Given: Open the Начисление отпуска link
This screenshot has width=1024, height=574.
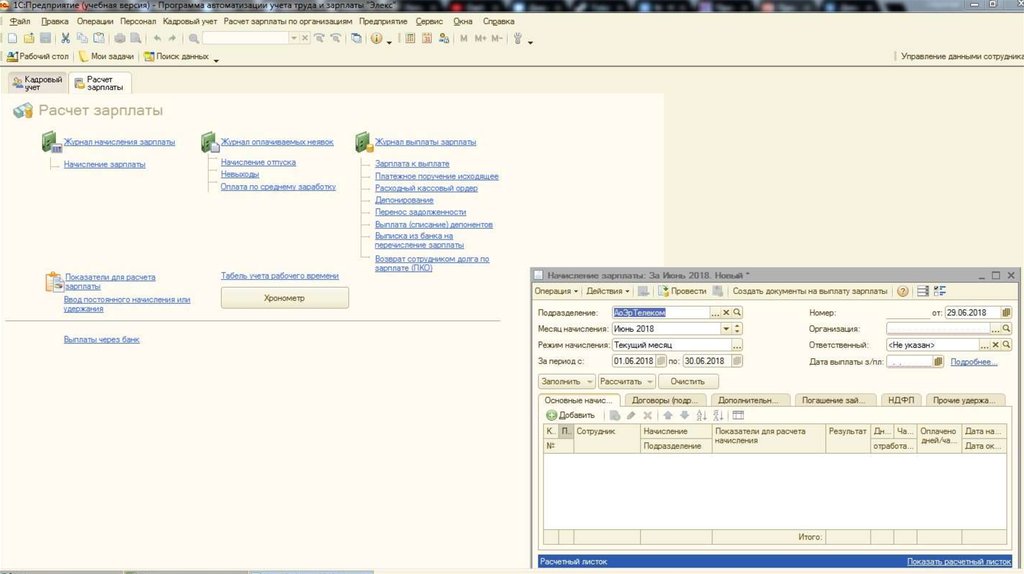Looking at the screenshot, I should coord(258,162).
